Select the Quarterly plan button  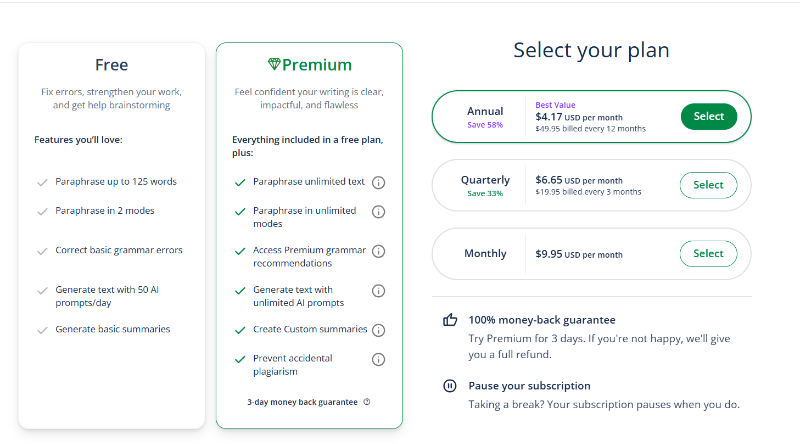[708, 185]
